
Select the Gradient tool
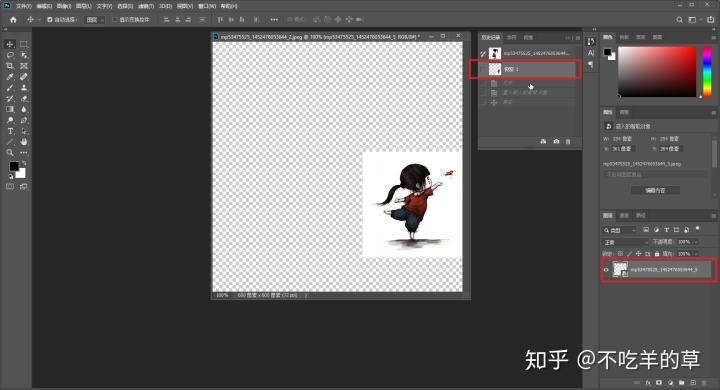pyautogui.click(x=10, y=109)
